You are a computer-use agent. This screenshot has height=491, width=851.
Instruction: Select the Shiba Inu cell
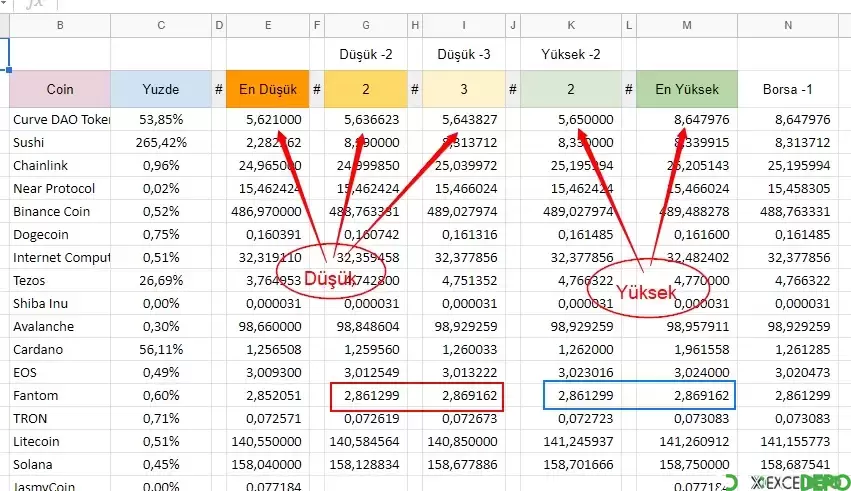pyautogui.click(x=60, y=303)
